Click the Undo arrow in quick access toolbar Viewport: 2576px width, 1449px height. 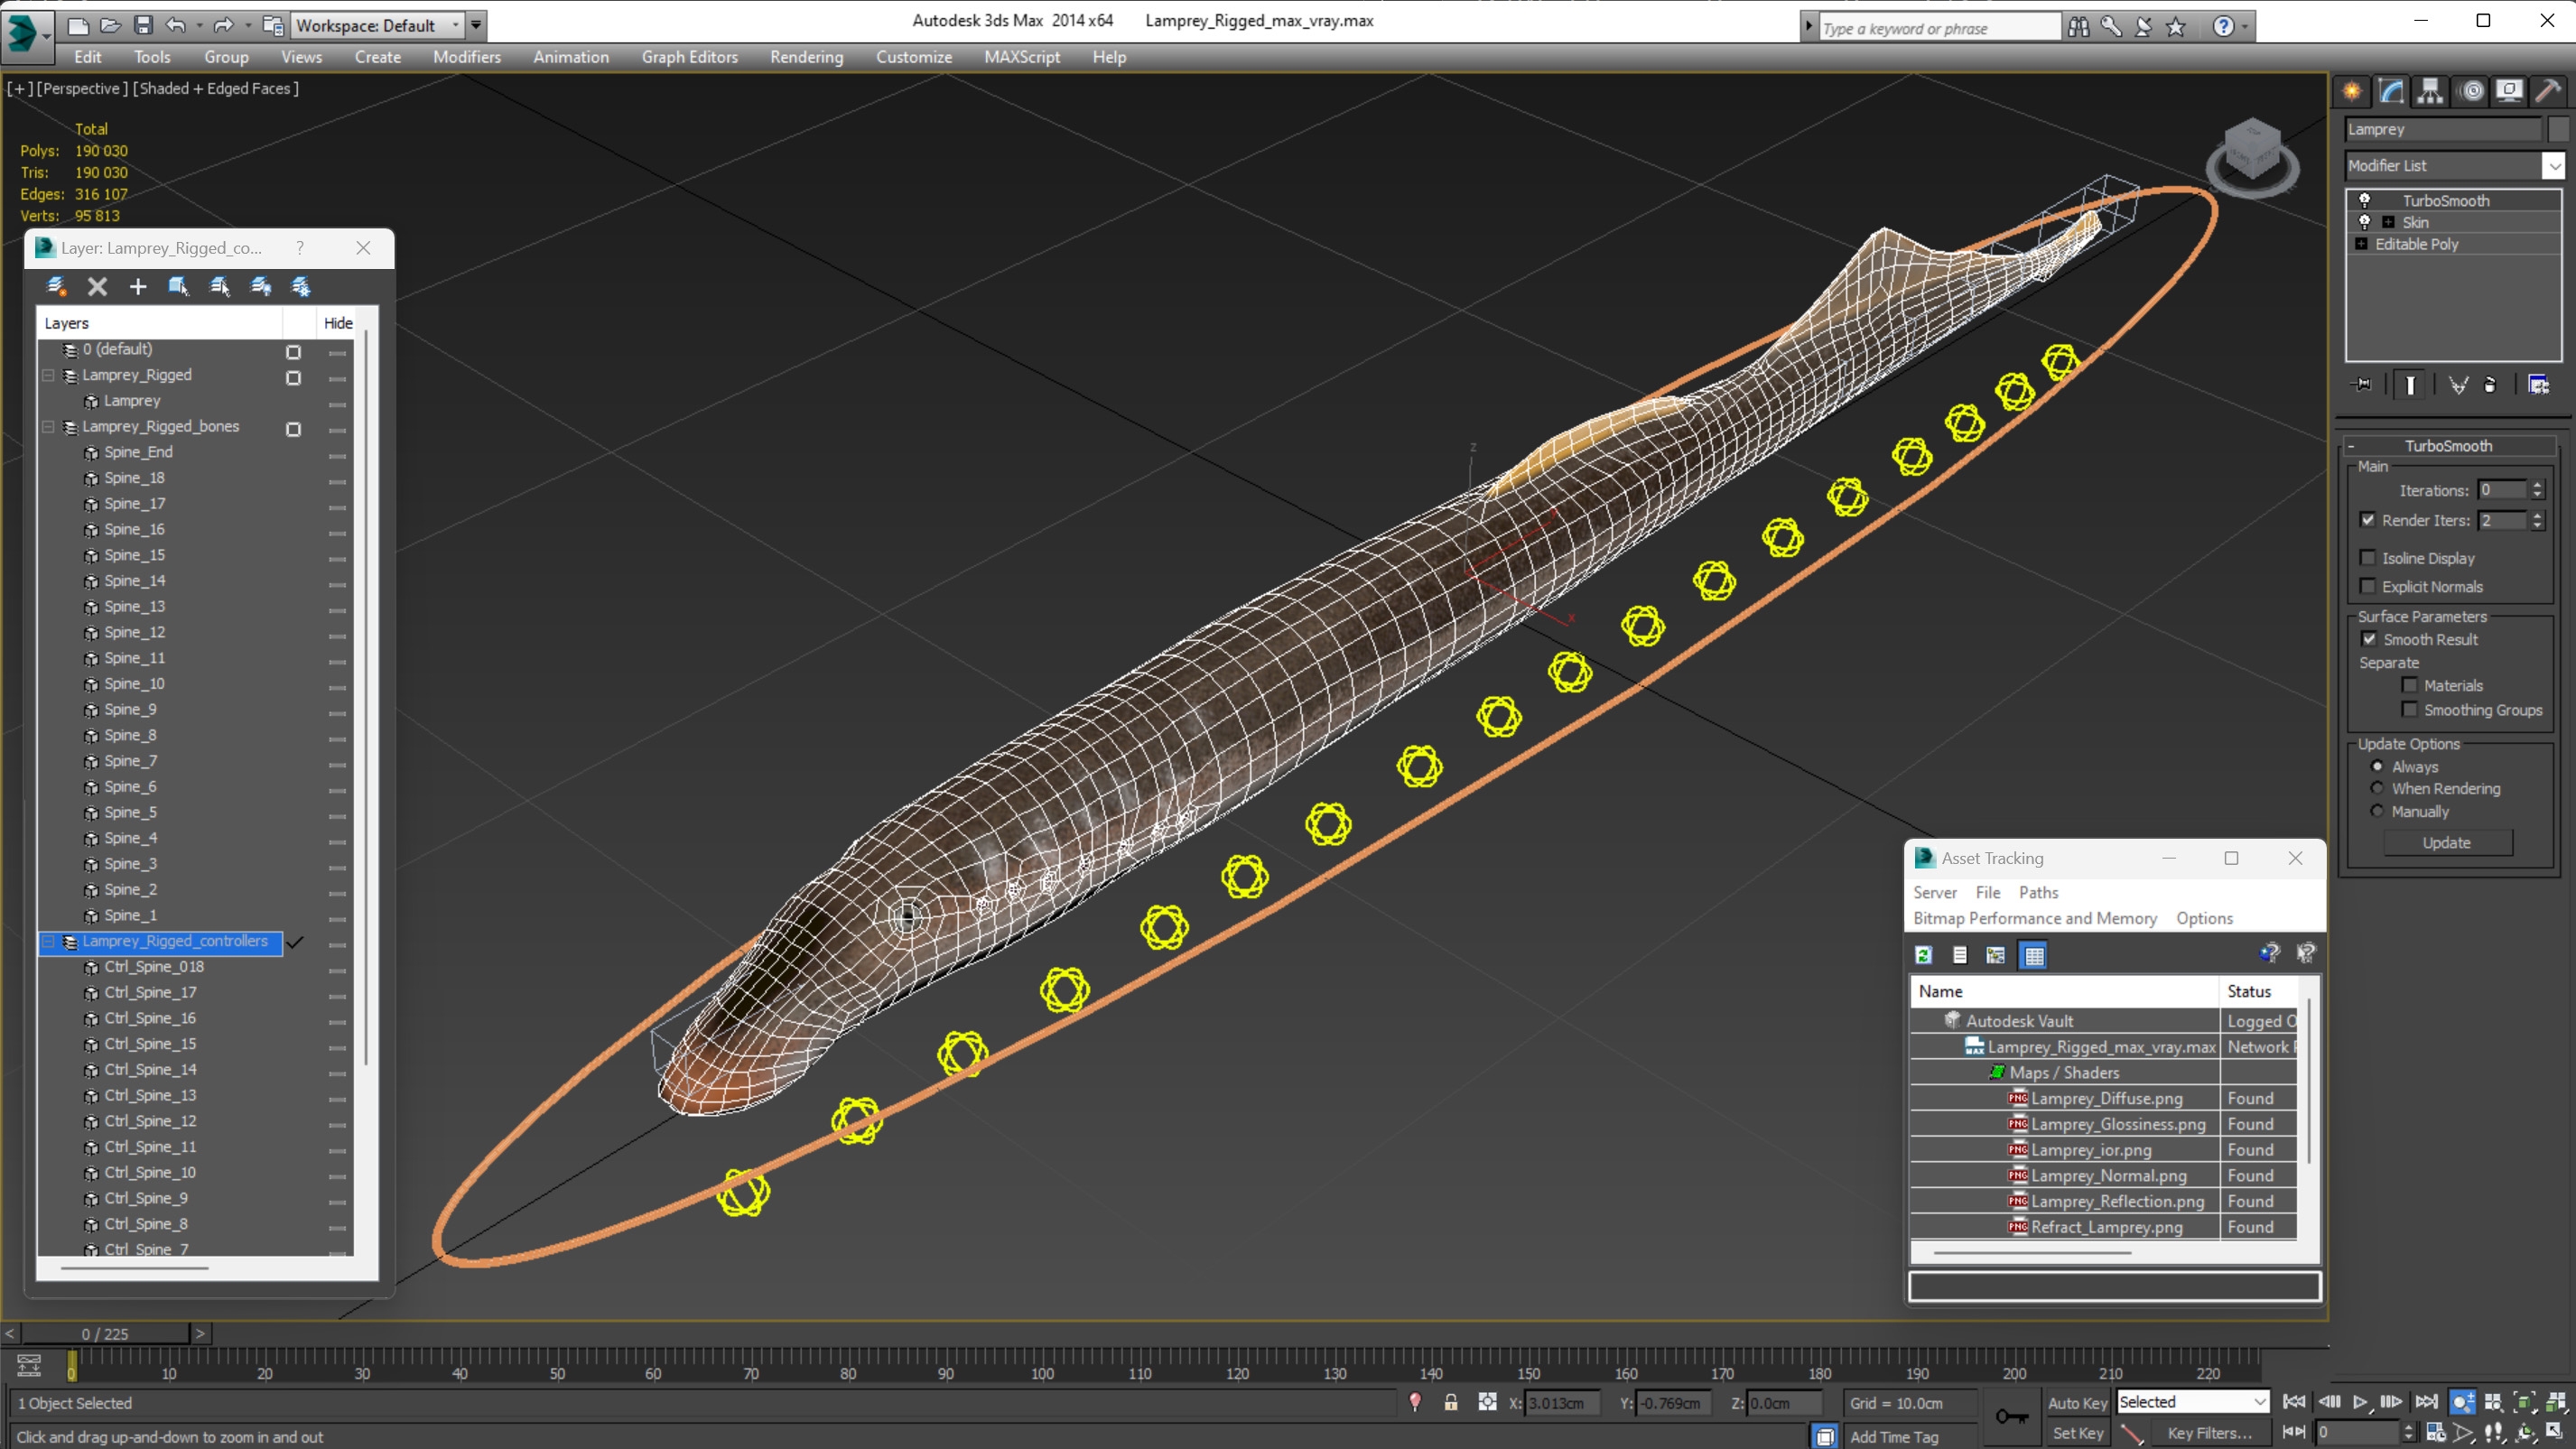(176, 25)
